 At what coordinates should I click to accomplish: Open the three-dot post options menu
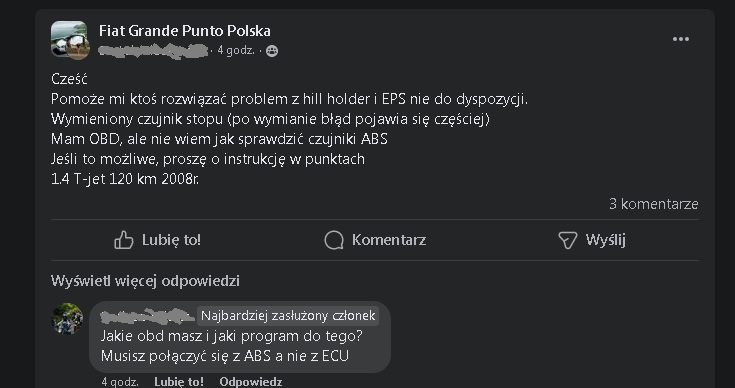681,39
